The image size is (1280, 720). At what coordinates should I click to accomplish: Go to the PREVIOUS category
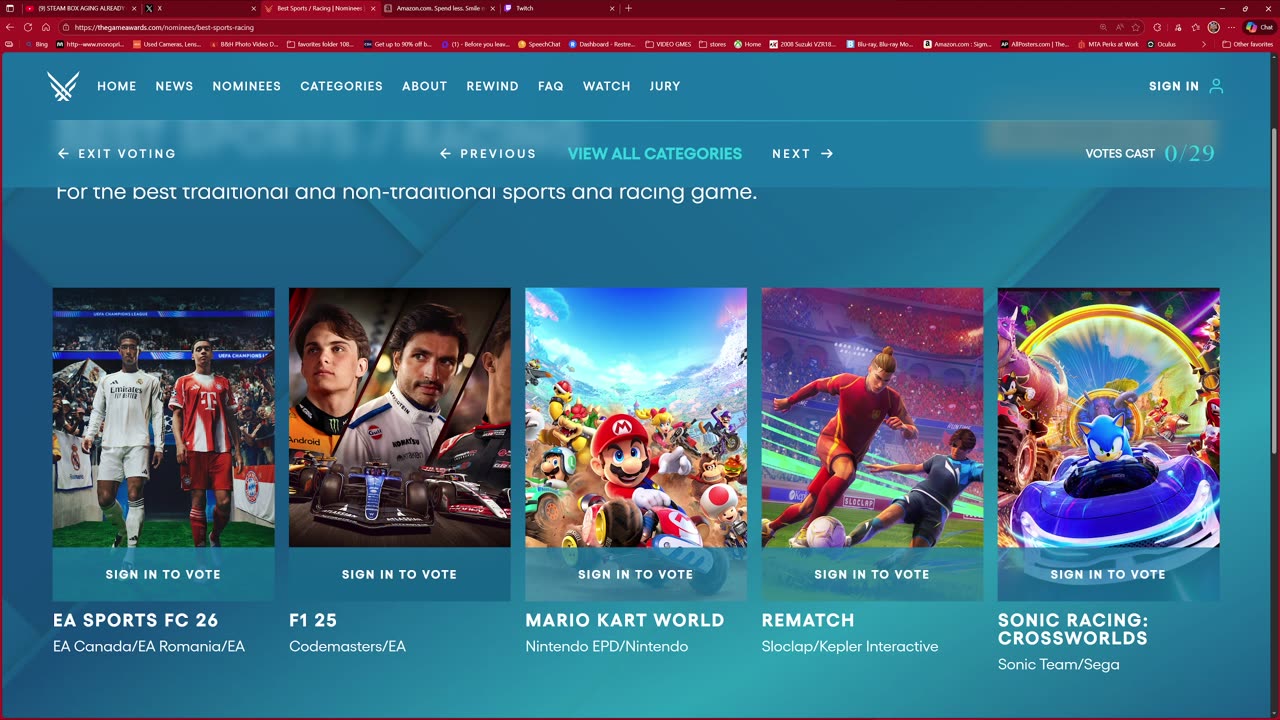488,154
